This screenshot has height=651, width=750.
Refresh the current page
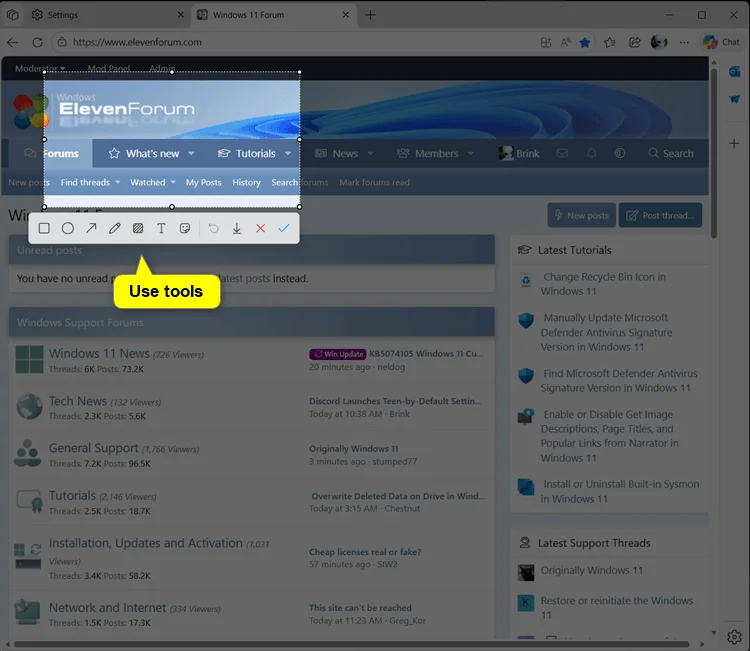click(x=37, y=42)
